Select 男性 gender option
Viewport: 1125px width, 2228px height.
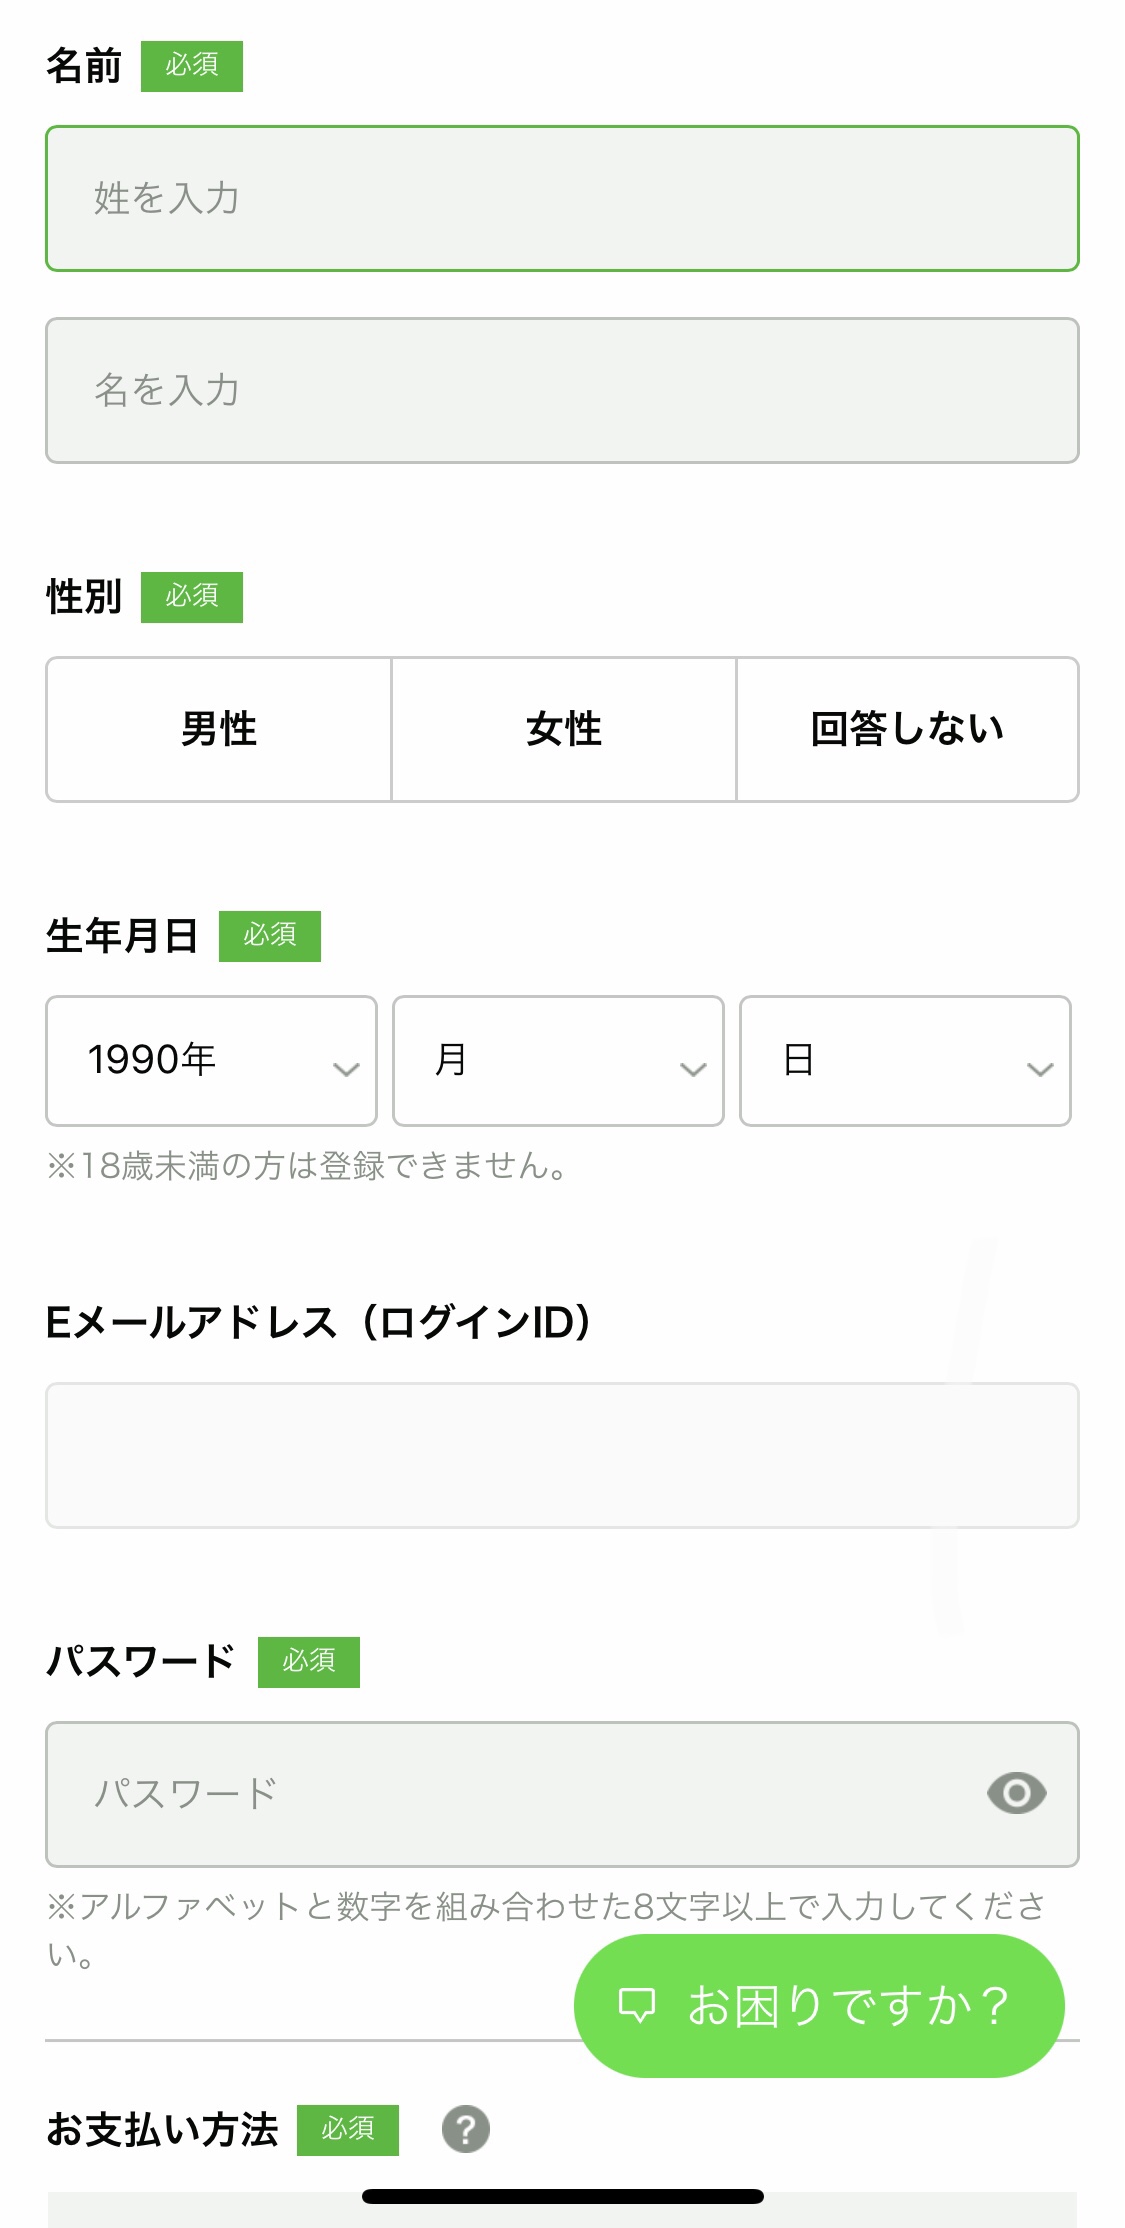tap(219, 729)
